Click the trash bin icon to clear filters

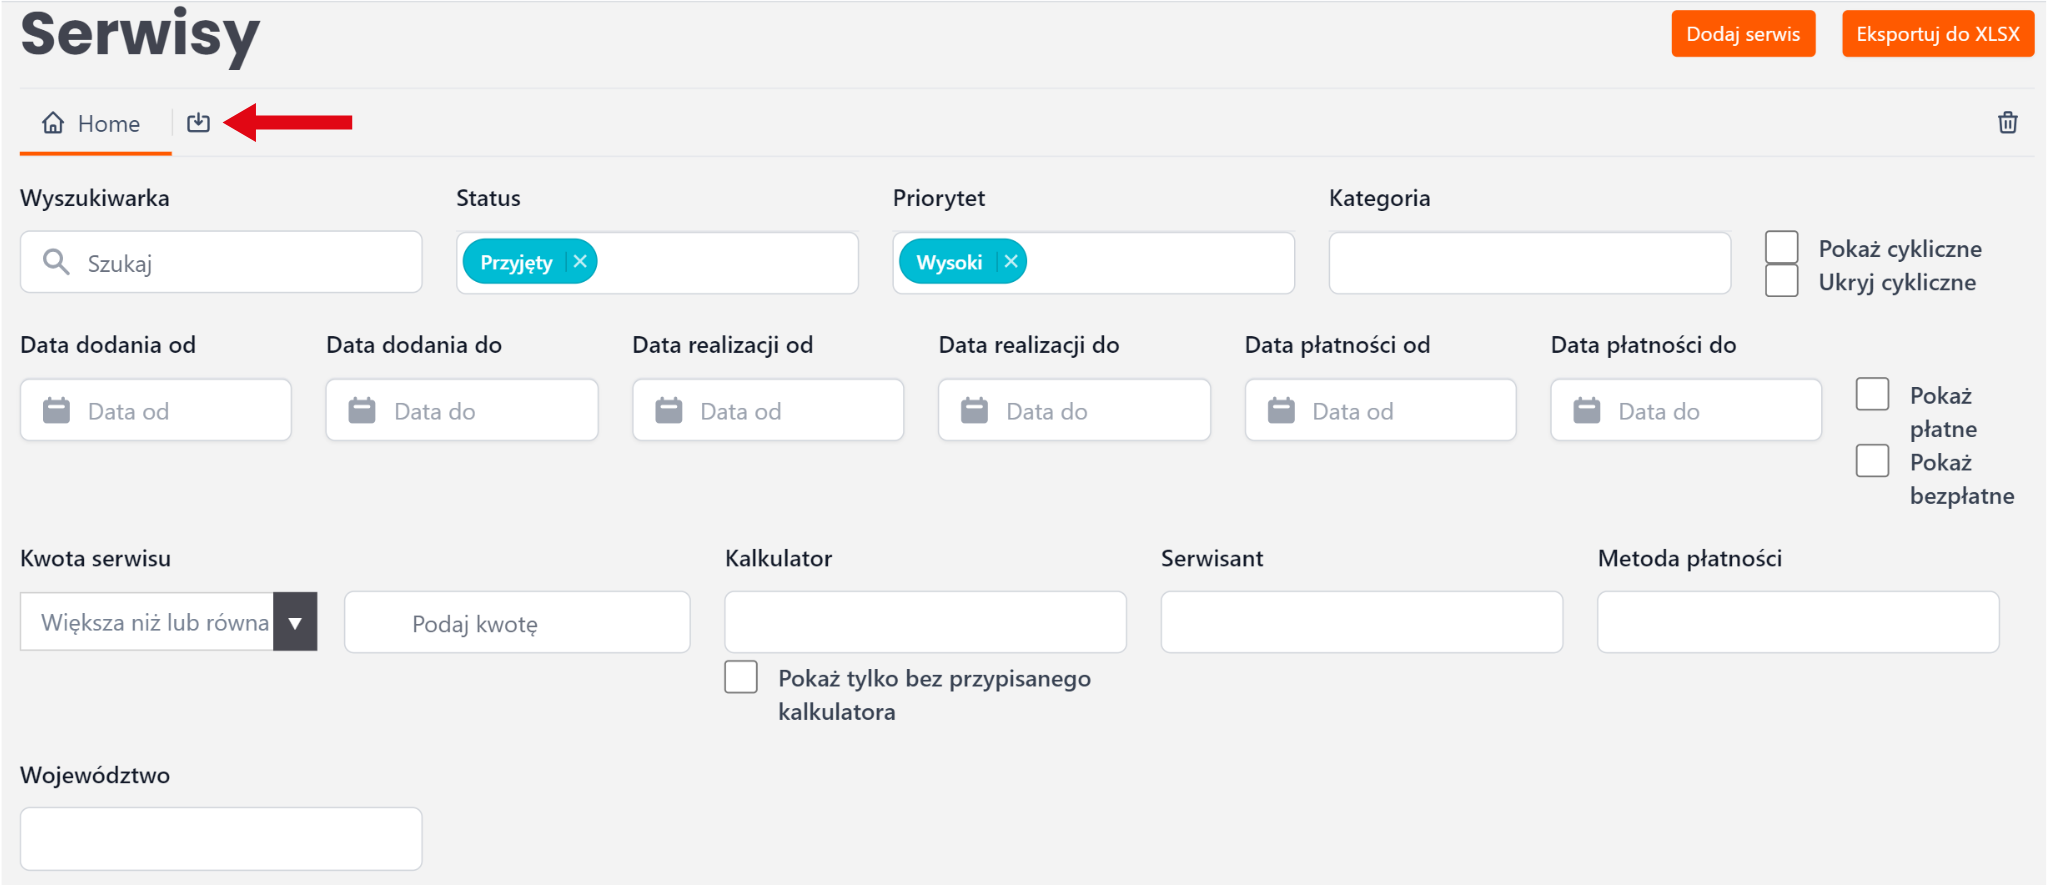[x=2007, y=123]
